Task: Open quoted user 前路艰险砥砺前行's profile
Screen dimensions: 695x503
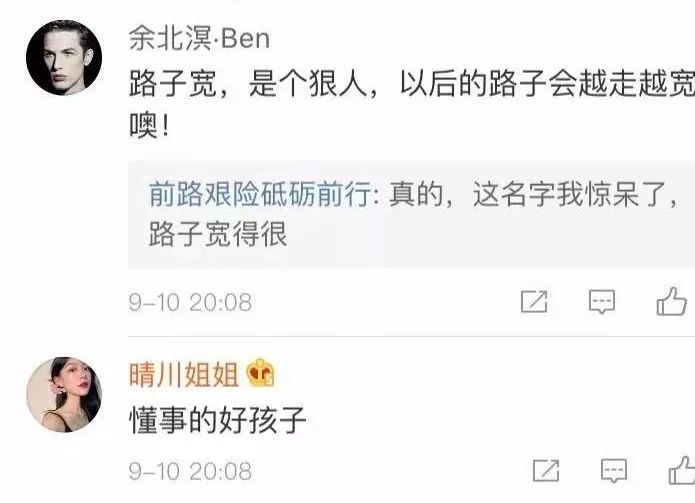Action: point(260,194)
